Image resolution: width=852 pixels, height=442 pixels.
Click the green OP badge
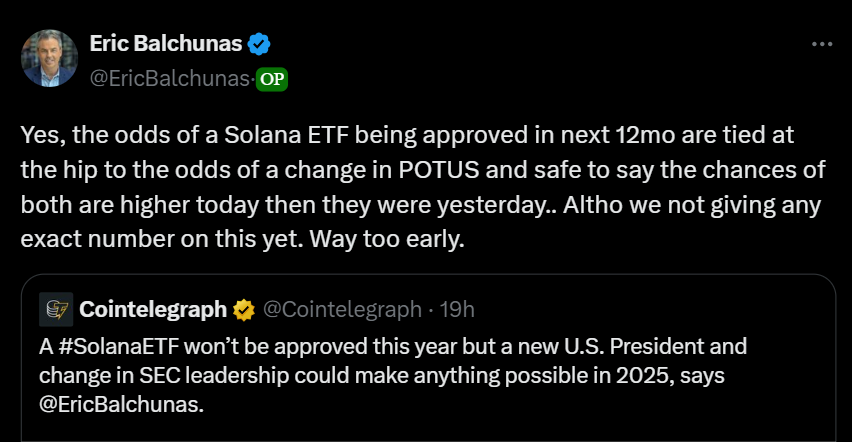tap(272, 79)
